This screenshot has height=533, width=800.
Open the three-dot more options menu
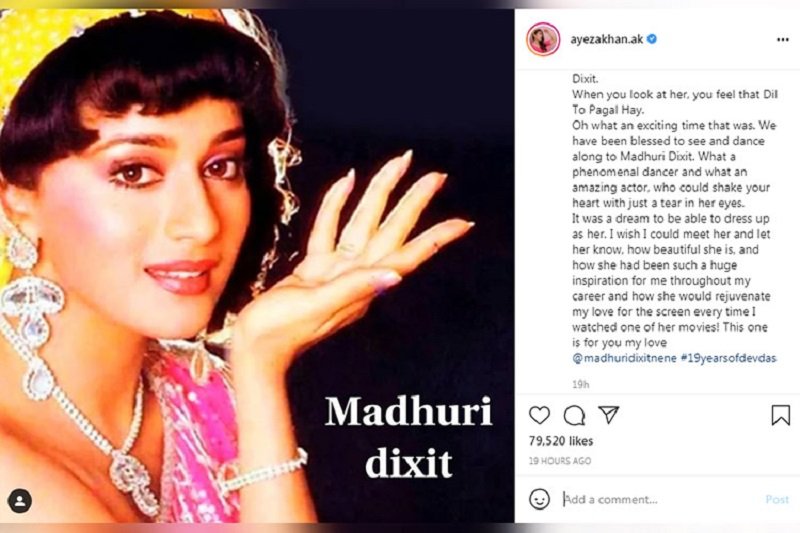(x=783, y=40)
